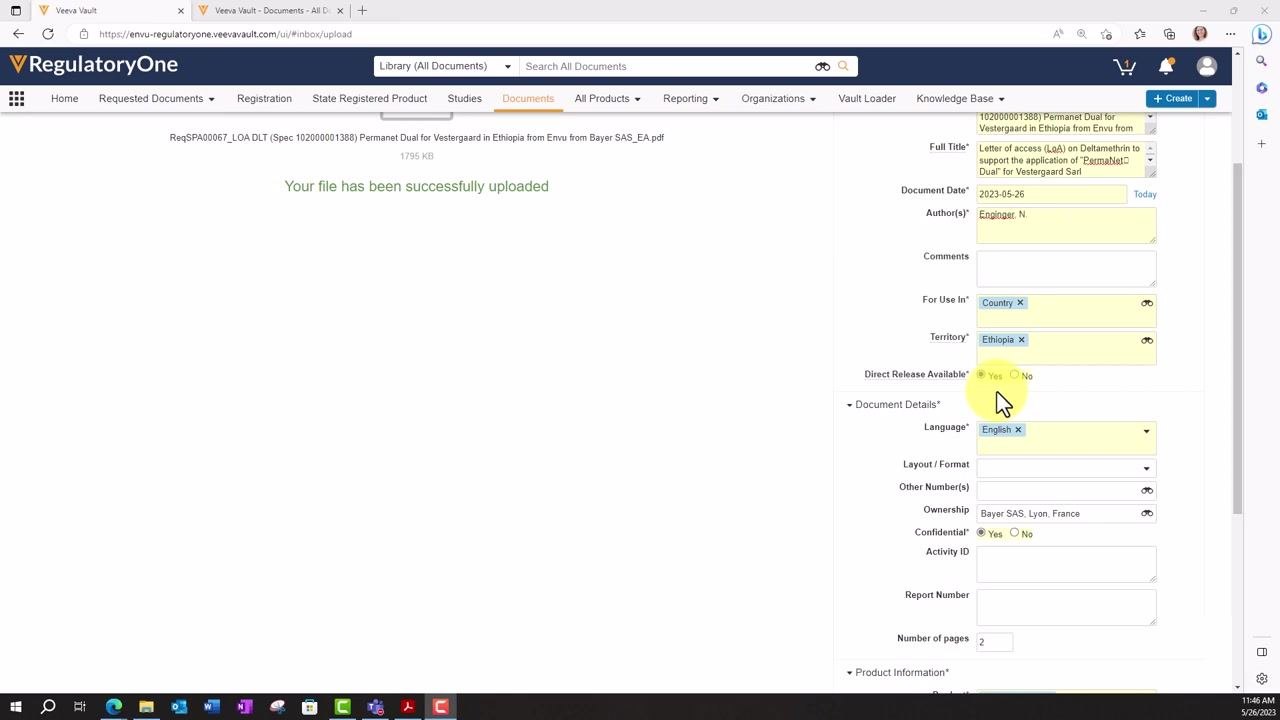Screen dimensions: 1280x720
Task: Open the For Use In lookup binoculars
Action: (x=1147, y=303)
